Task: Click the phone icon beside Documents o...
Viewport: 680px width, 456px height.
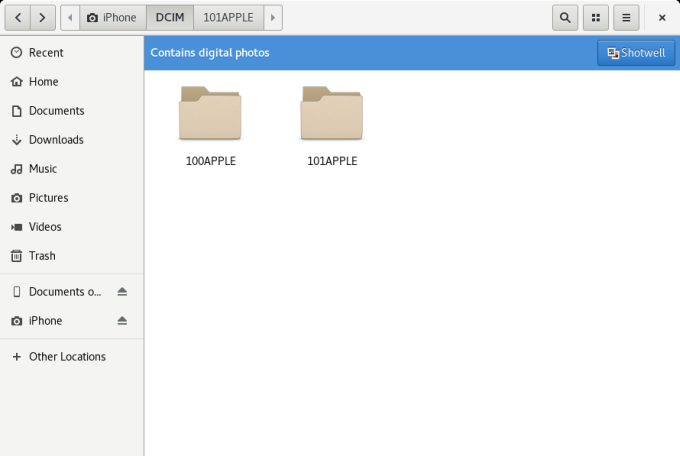Action: point(16,292)
